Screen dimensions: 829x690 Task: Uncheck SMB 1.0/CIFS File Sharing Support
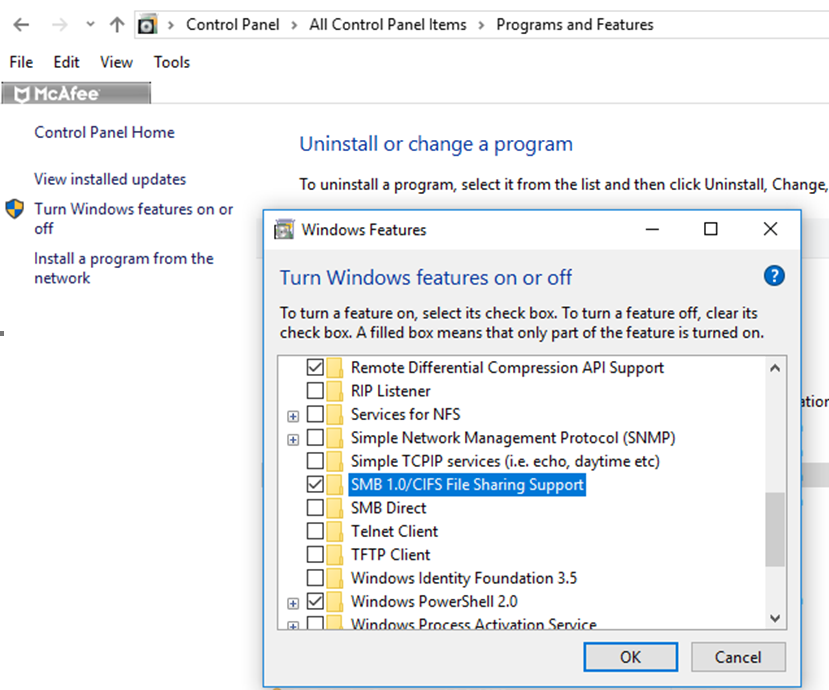[x=315, y=484]
